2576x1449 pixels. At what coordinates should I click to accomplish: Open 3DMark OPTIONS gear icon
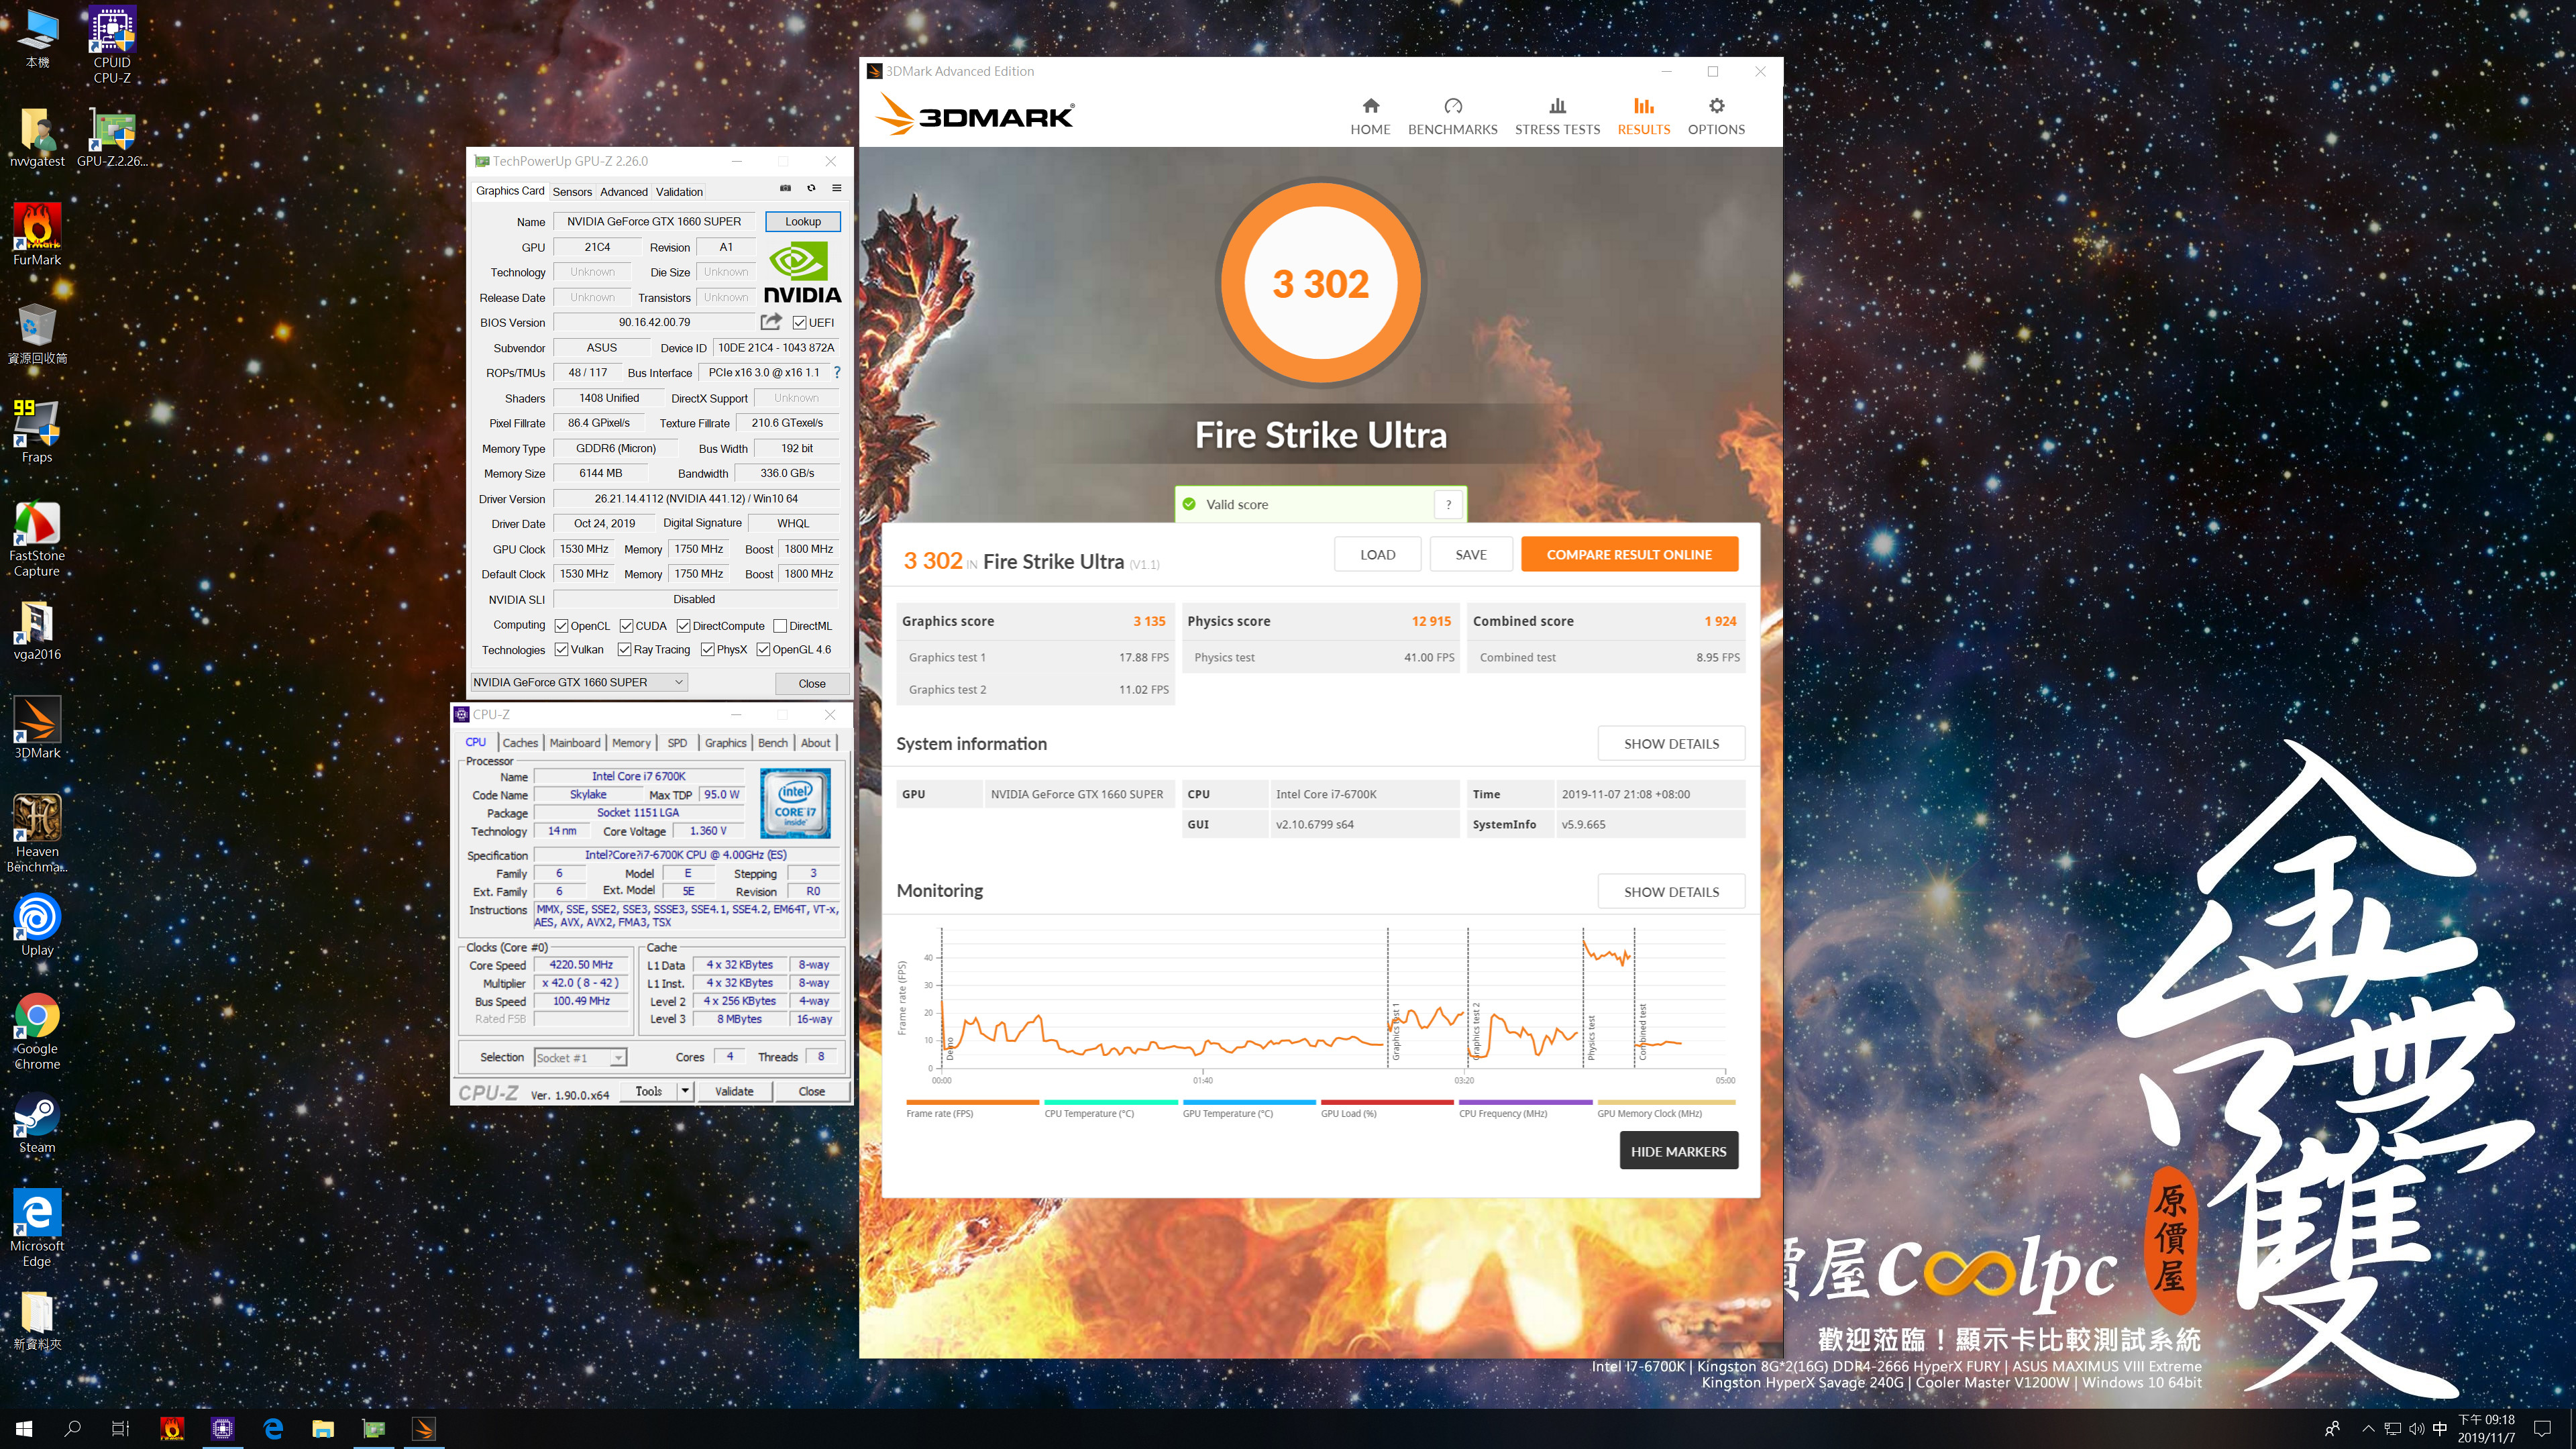(x=1716, y=106)
